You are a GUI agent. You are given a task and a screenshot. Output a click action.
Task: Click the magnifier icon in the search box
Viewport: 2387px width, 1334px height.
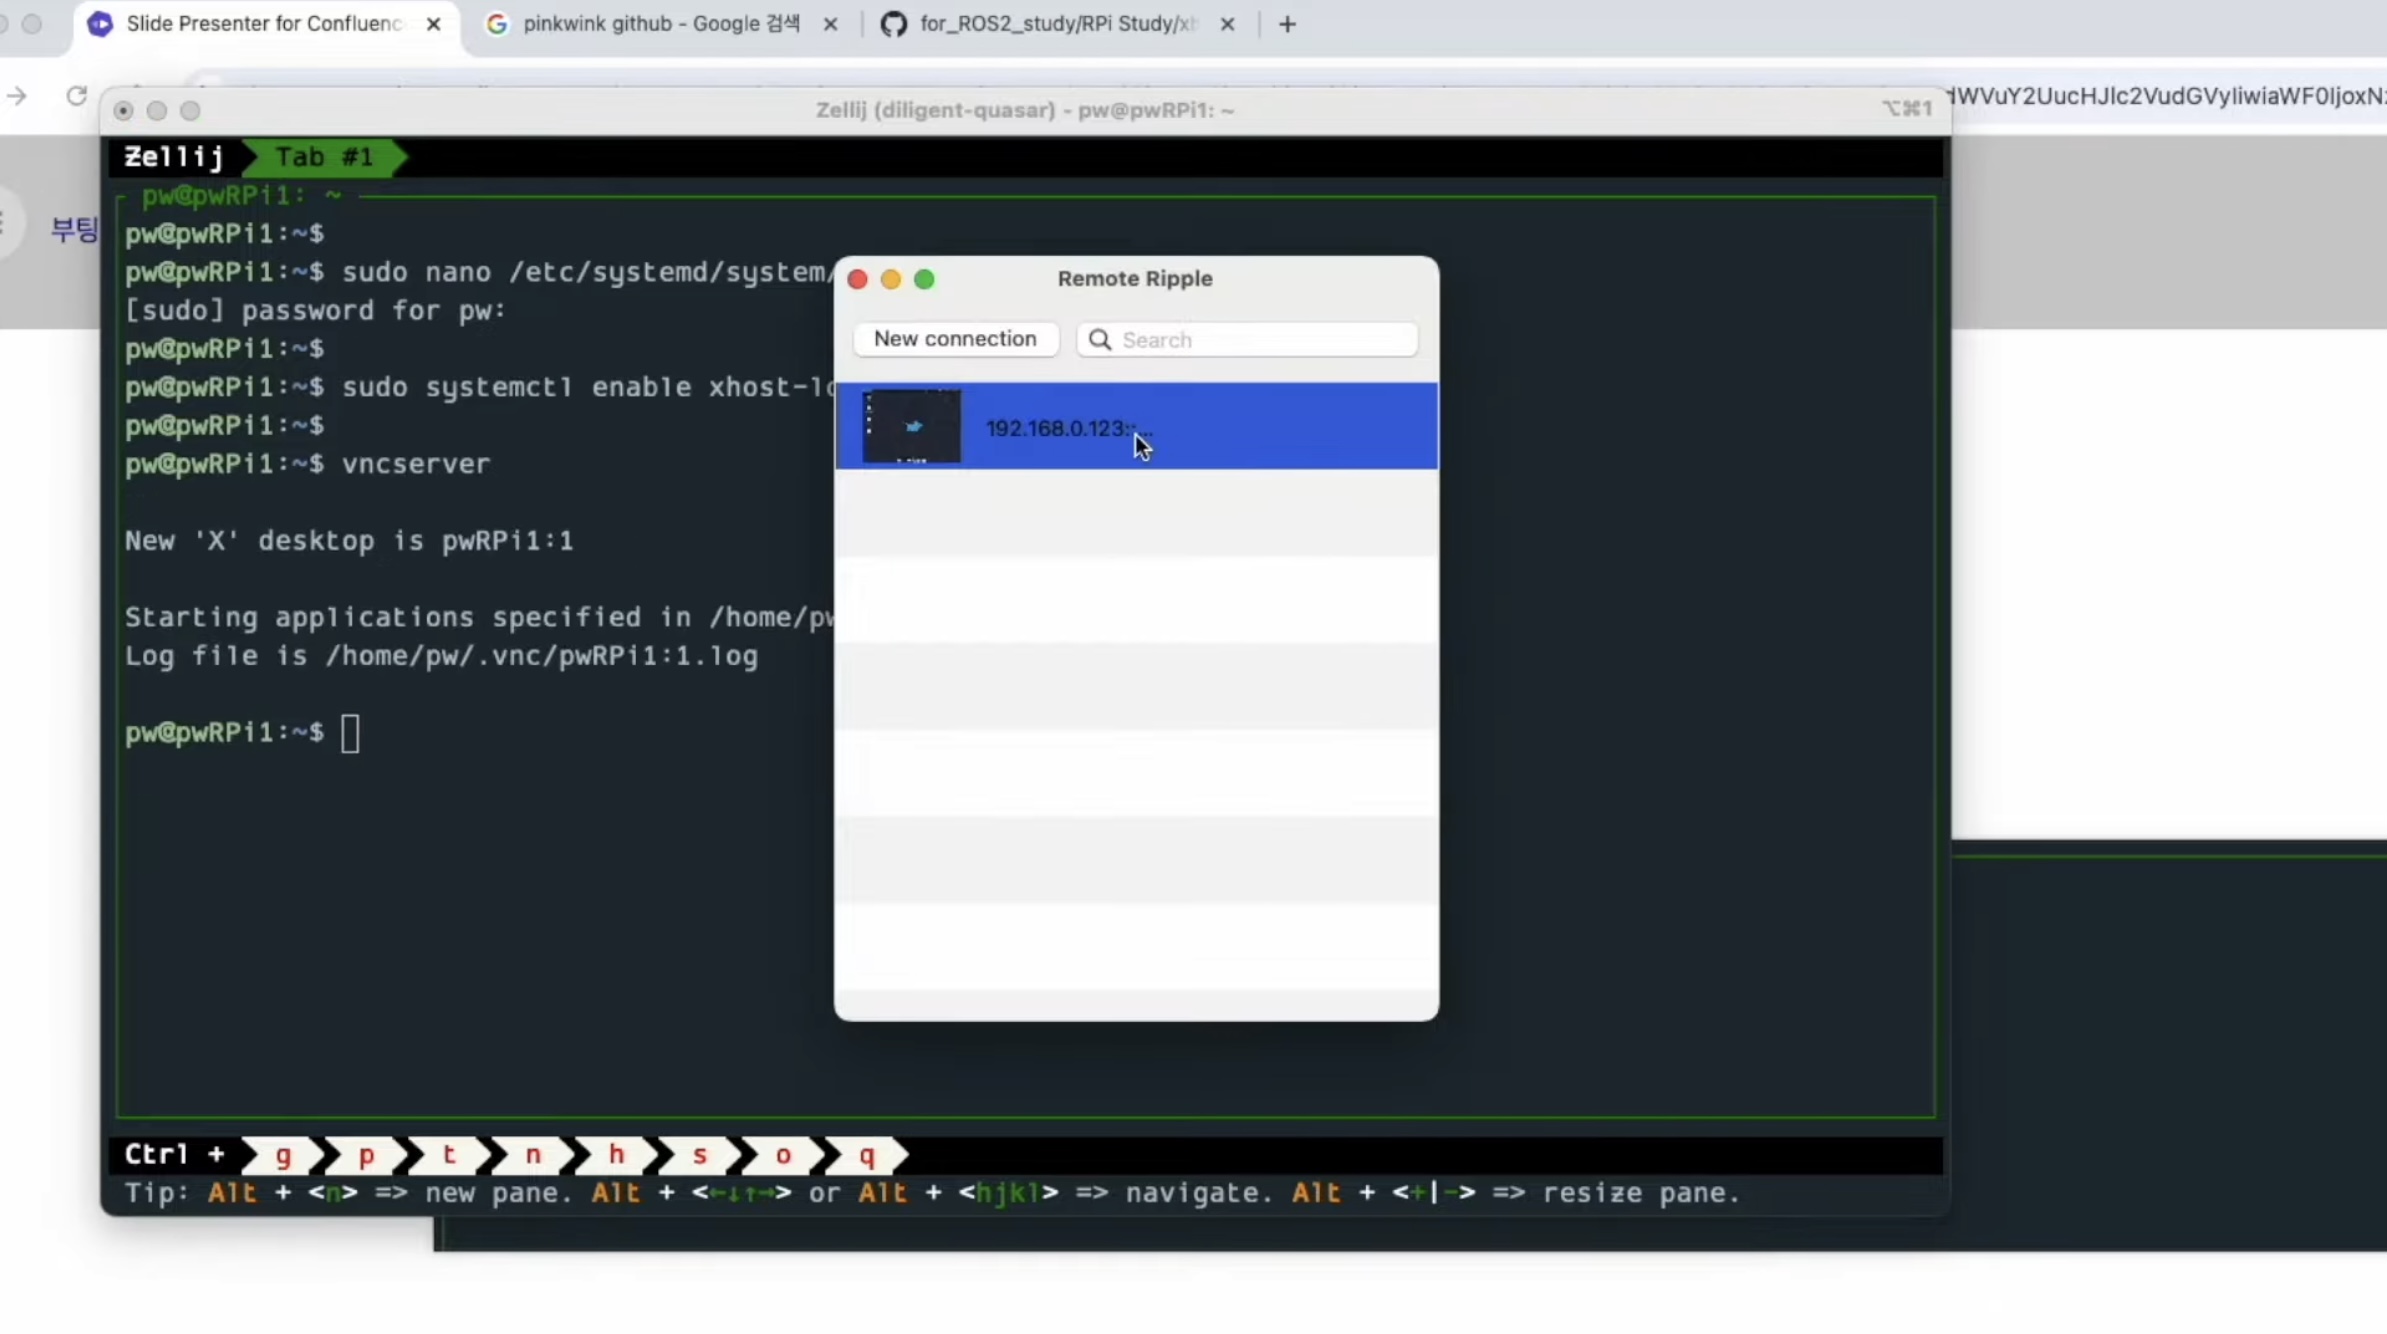(x=1099, y=340)
